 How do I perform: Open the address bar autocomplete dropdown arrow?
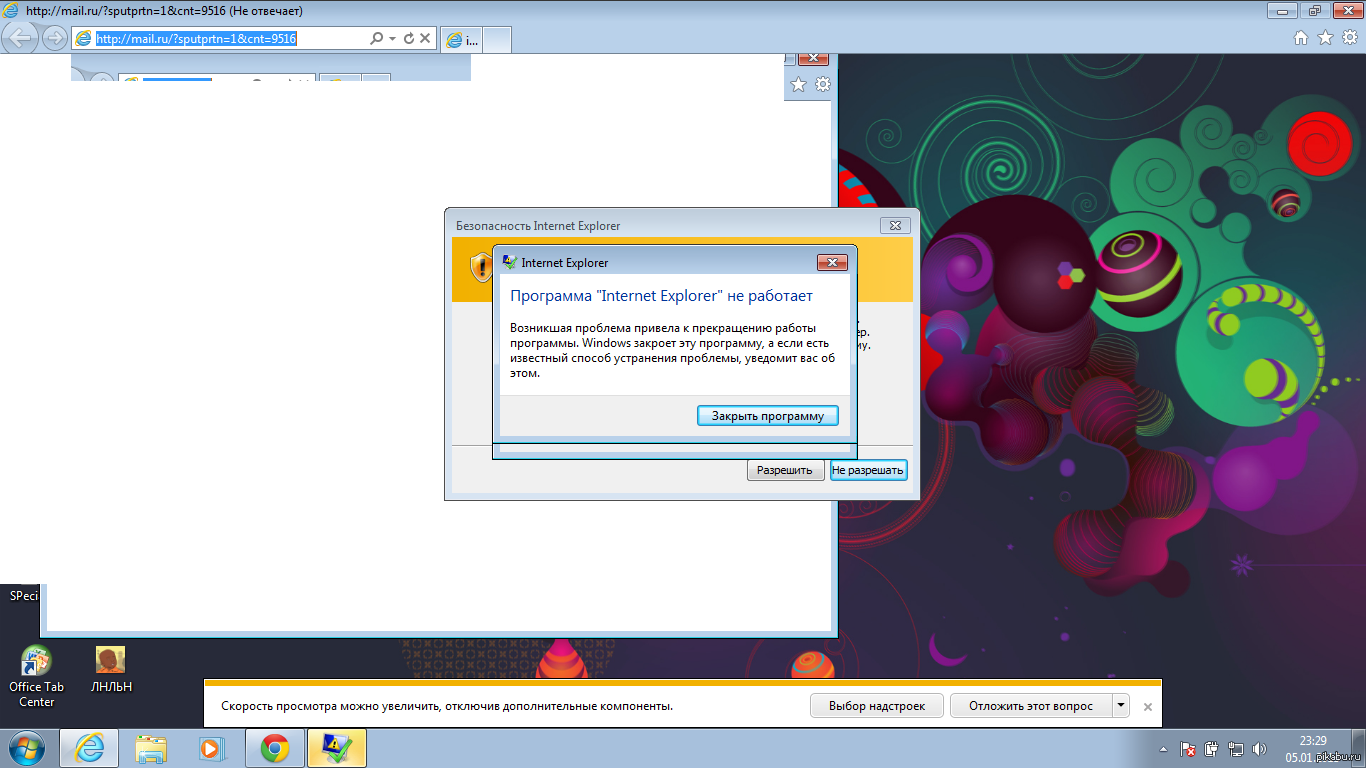click(x=393, y=38)
